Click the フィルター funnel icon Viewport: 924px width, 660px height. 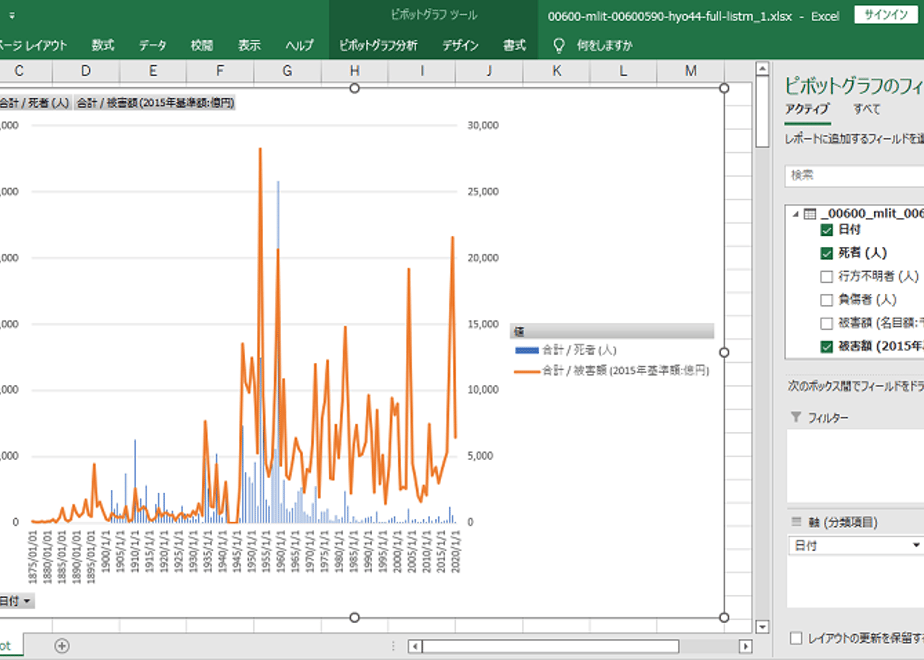tap(796, 417)
